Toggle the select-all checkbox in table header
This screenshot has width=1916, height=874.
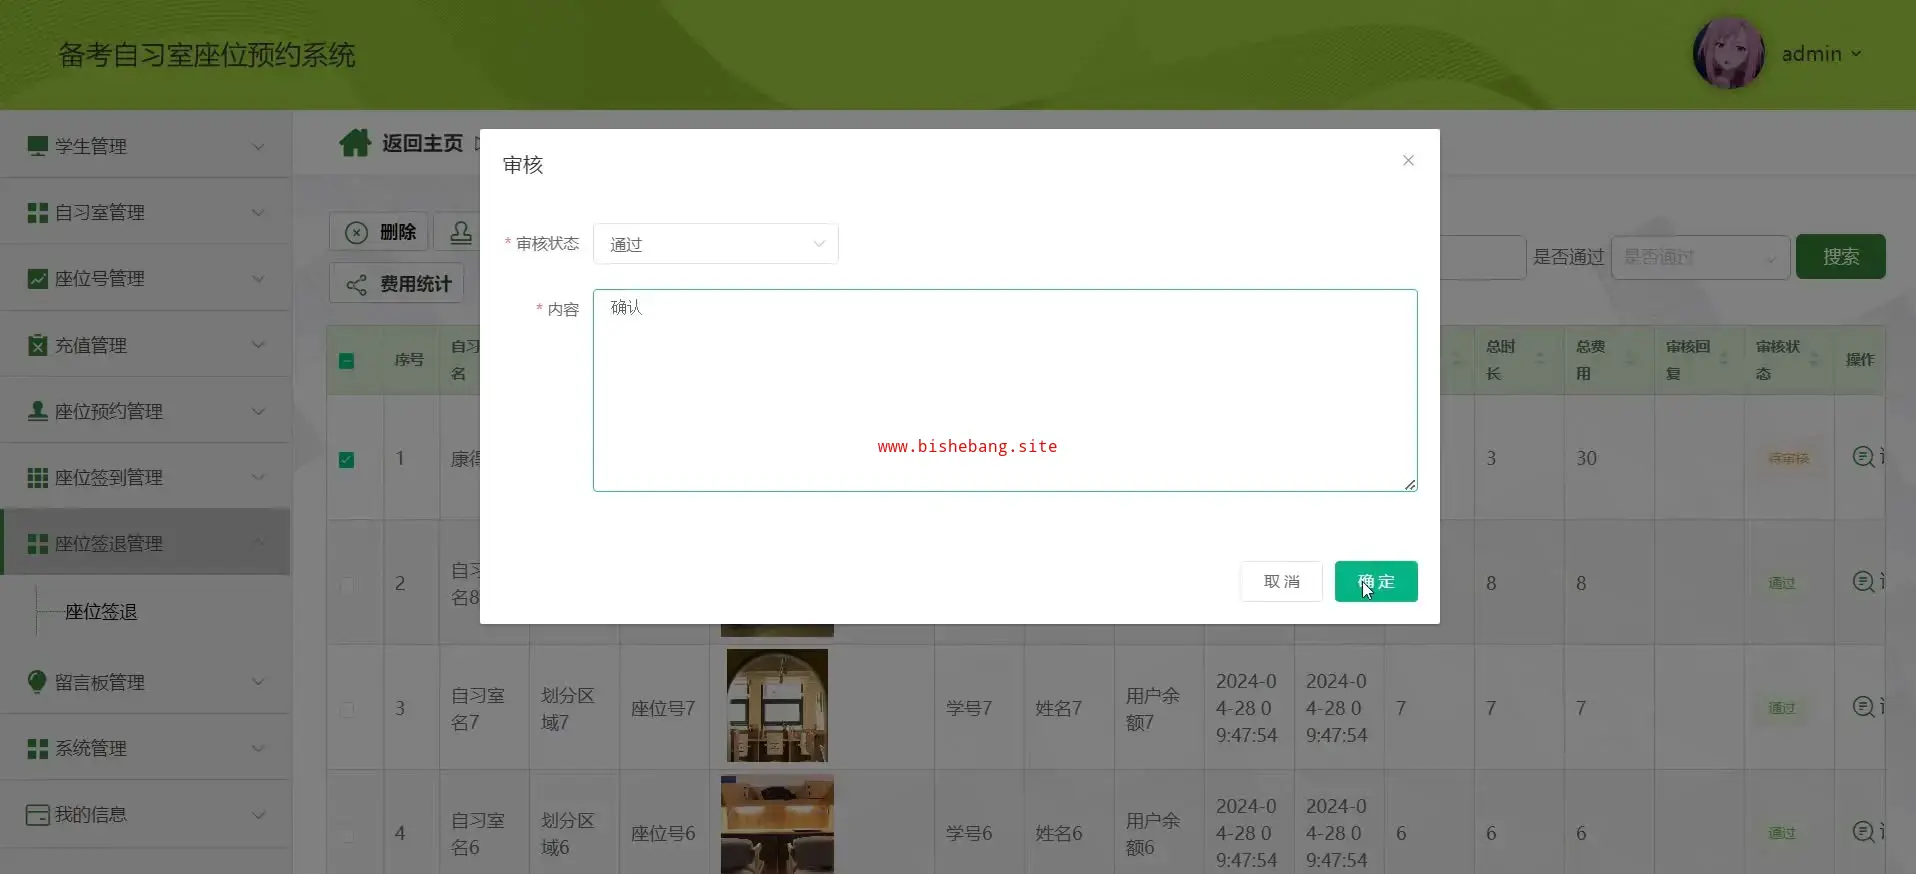(346, 361)
